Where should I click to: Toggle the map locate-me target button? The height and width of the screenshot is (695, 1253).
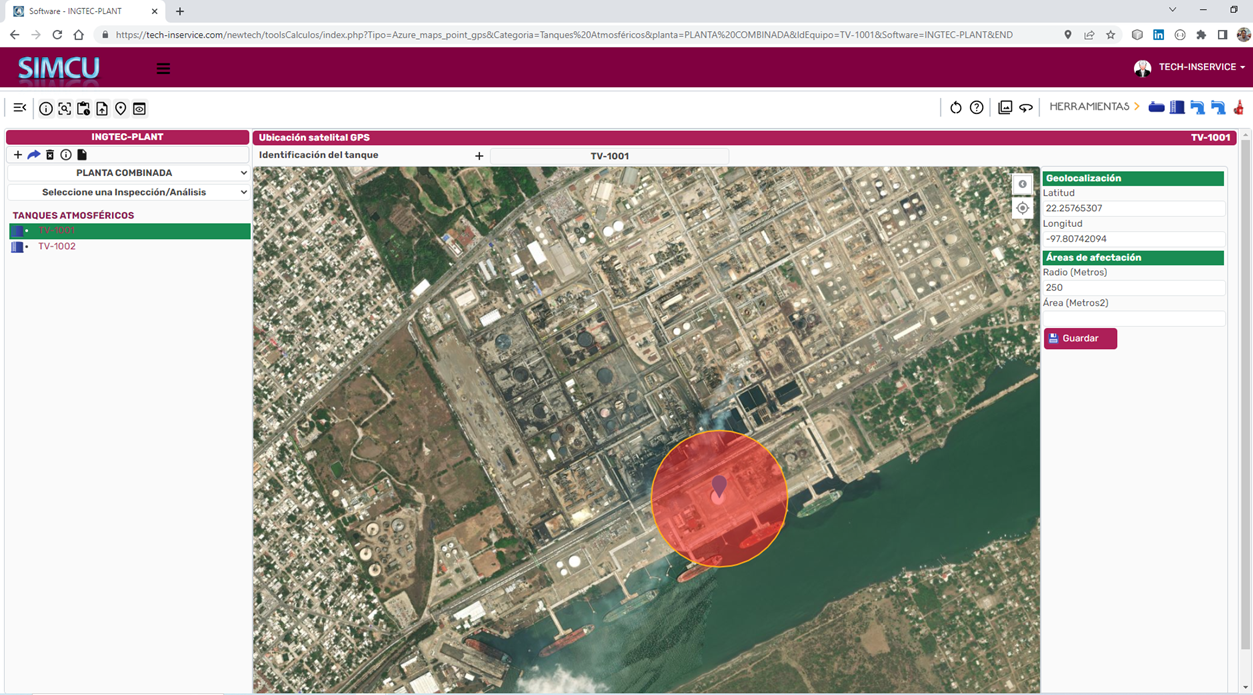(x=1022, y=208)
